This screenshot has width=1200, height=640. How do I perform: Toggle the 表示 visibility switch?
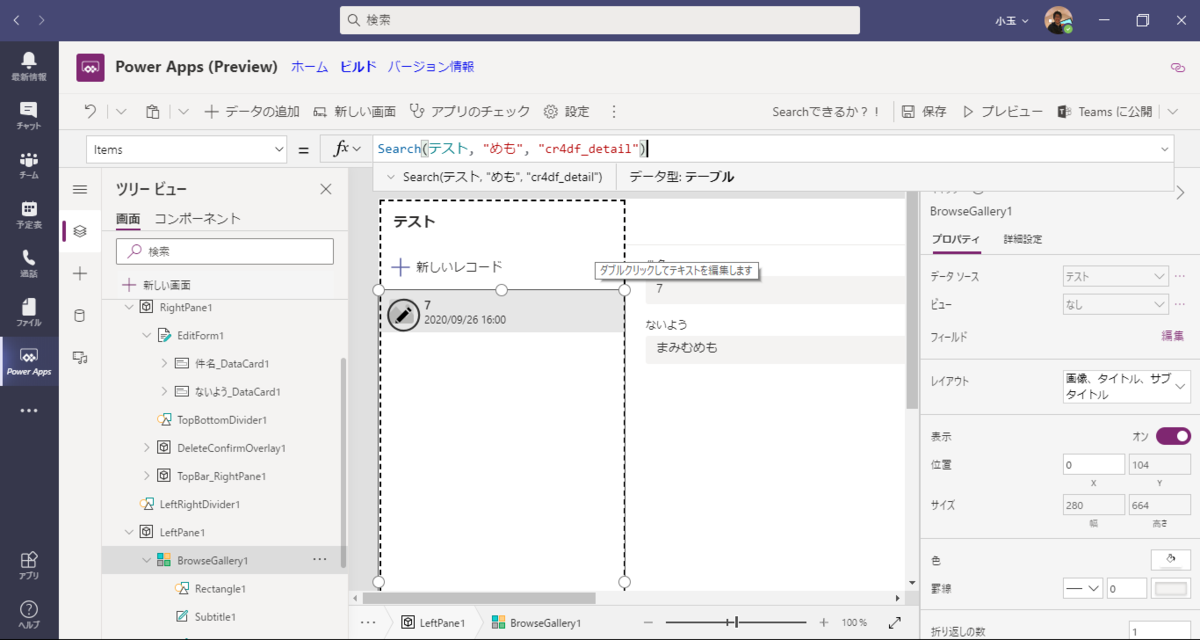point(1173,436)
